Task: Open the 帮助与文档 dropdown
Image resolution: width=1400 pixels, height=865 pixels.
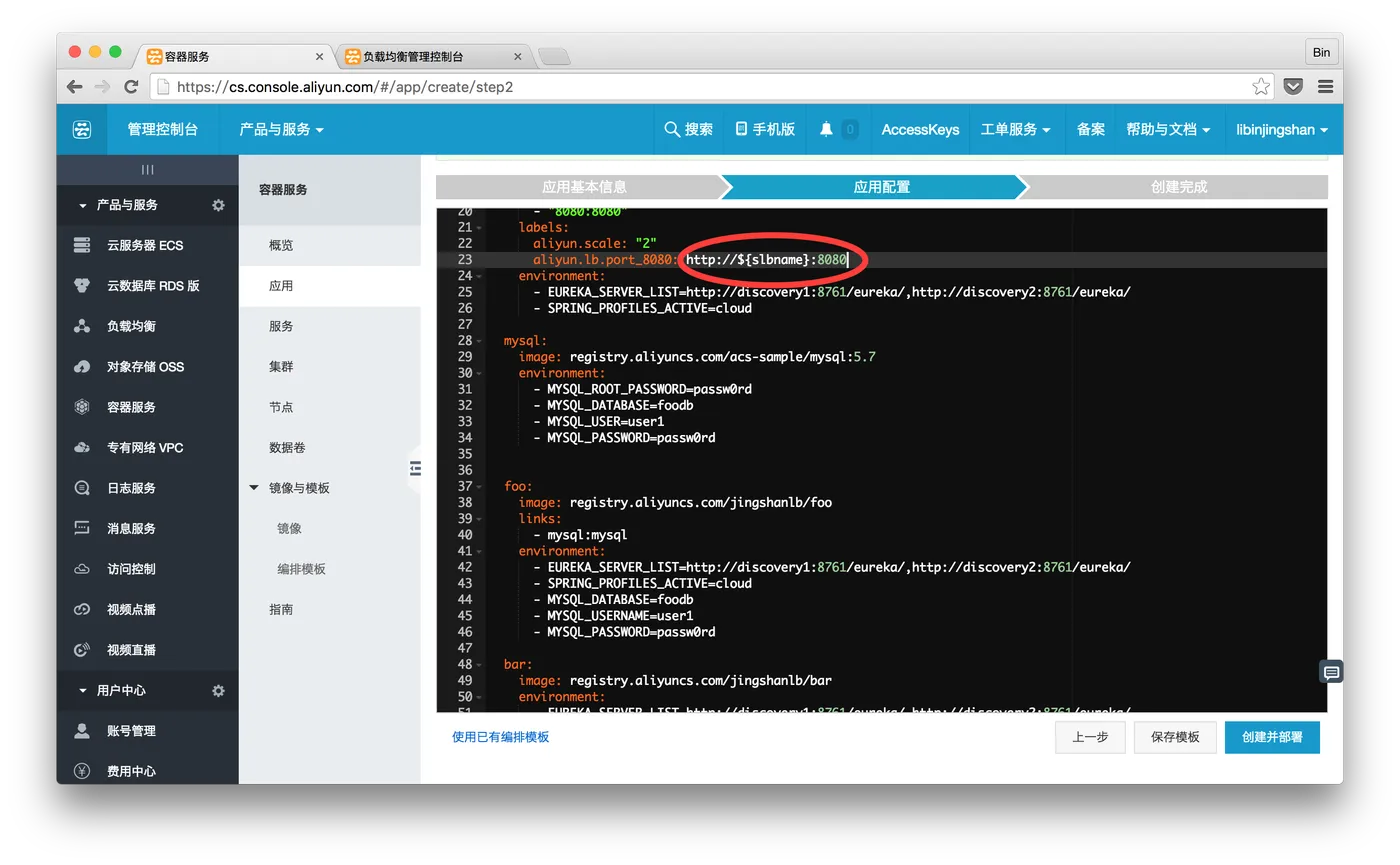Action: [x=1168, y=129]
